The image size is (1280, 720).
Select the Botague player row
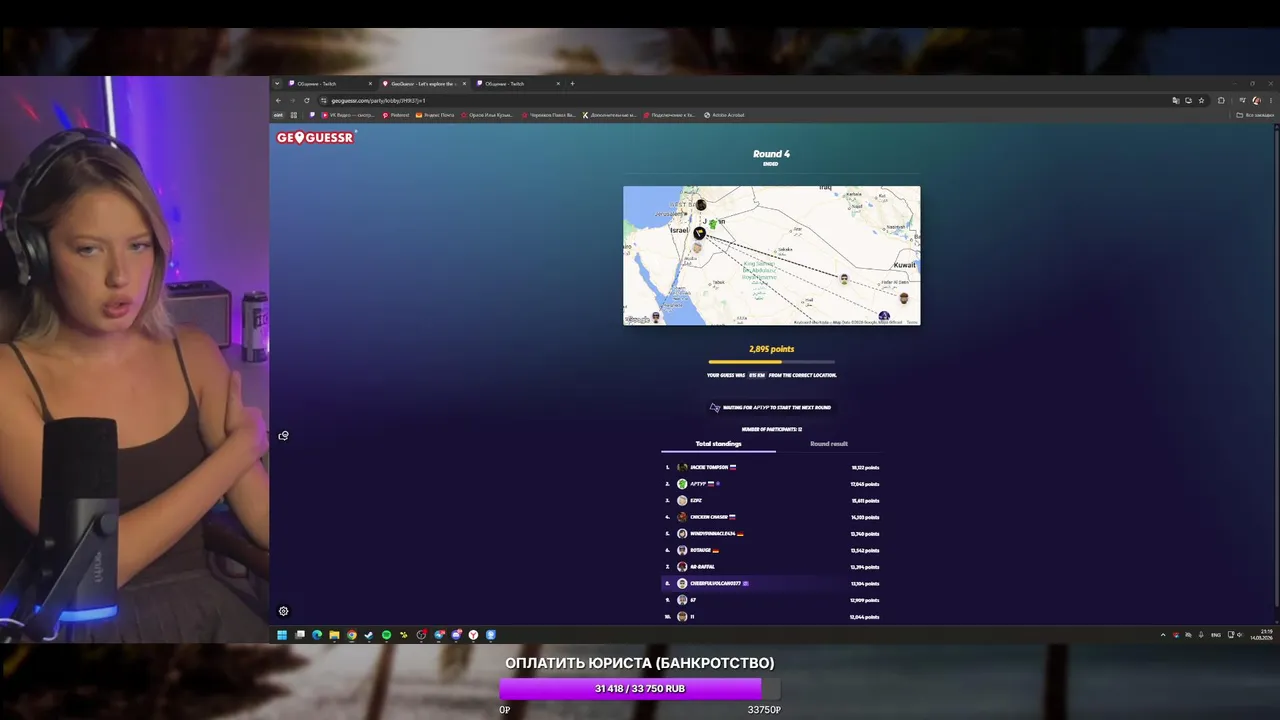(x=772, y=550)
